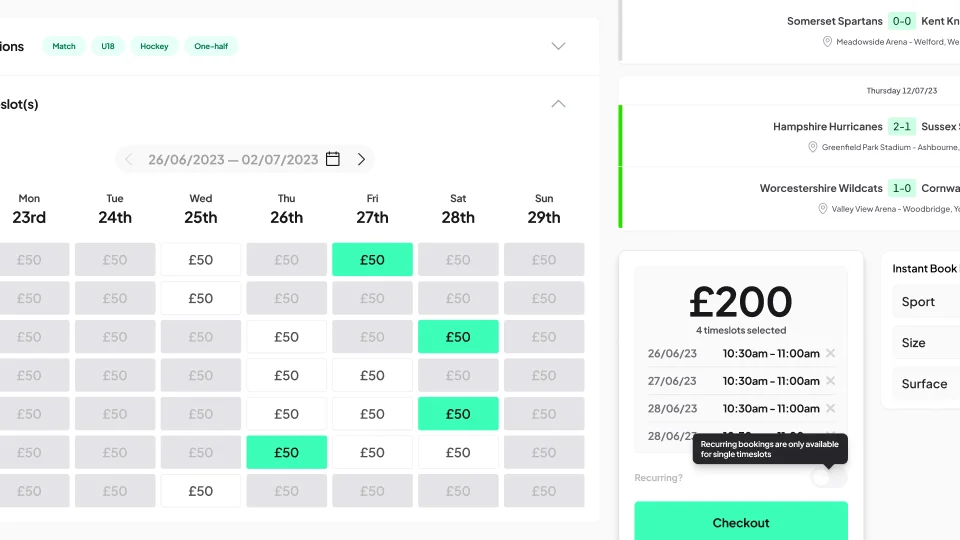Select the One-half tag
This screenshot has width=960, height=540.
(x=211, y=46)
